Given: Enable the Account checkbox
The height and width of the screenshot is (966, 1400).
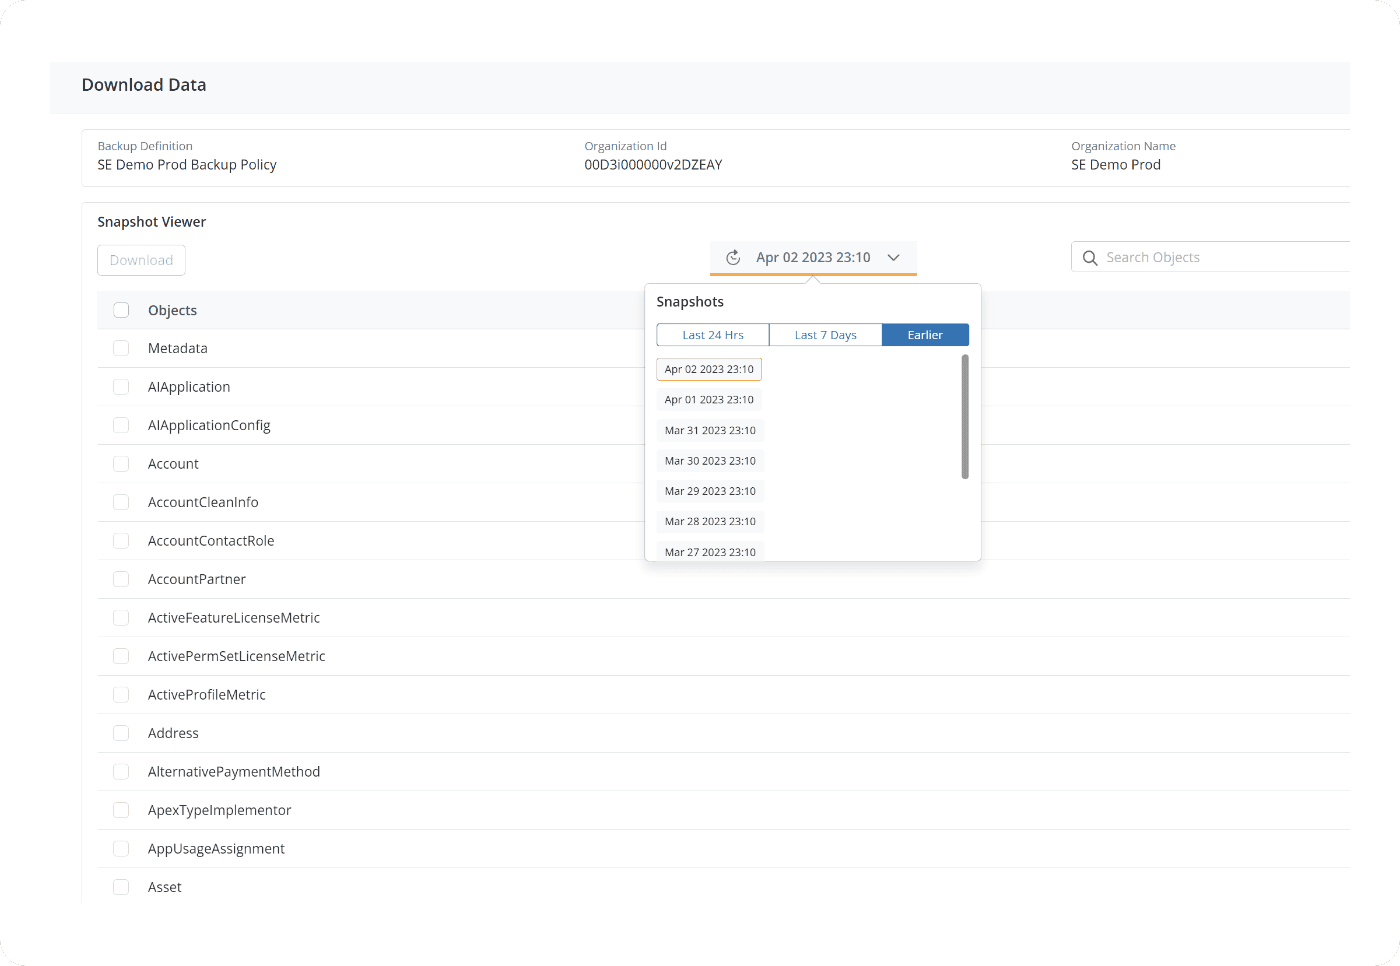Looking at the screenshot, I should (121, 464).
